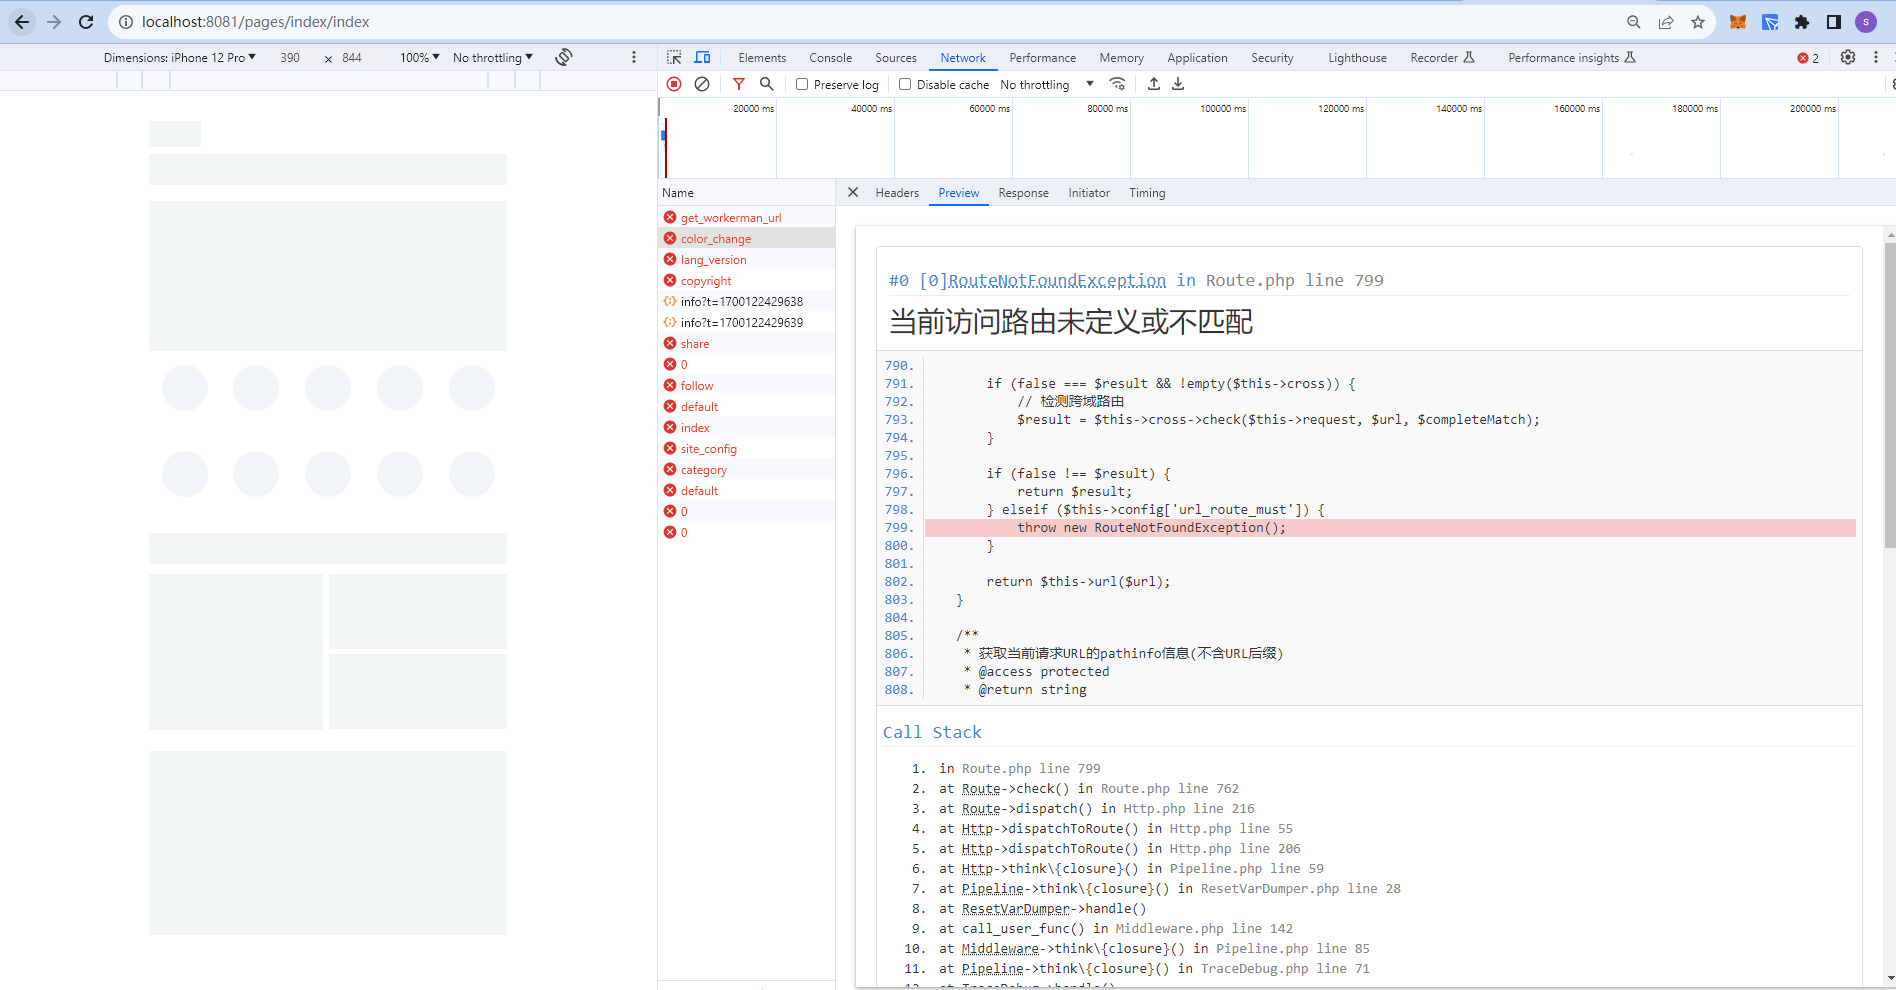Screen dimensions: 1896x990
Task: Enable Disable cache checkbox
Action: pos(905,84)
